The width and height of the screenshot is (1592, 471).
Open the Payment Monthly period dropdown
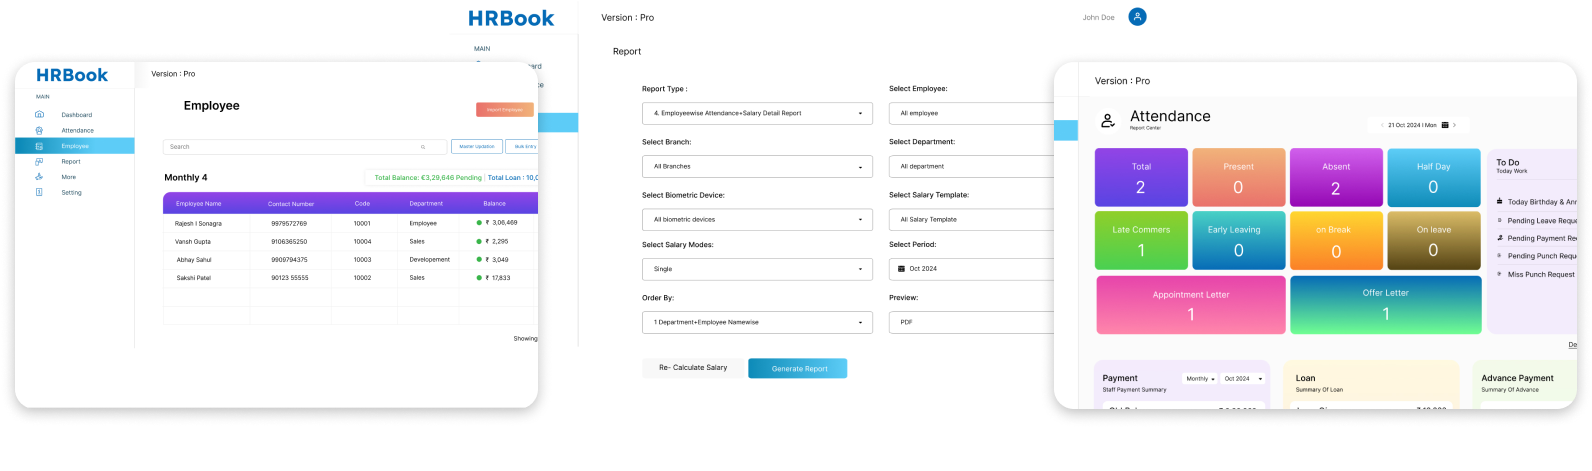coord(1200,379)
